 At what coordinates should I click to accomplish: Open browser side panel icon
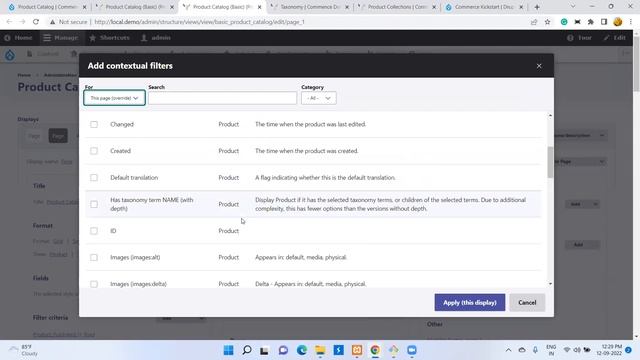tap(604, 22)
